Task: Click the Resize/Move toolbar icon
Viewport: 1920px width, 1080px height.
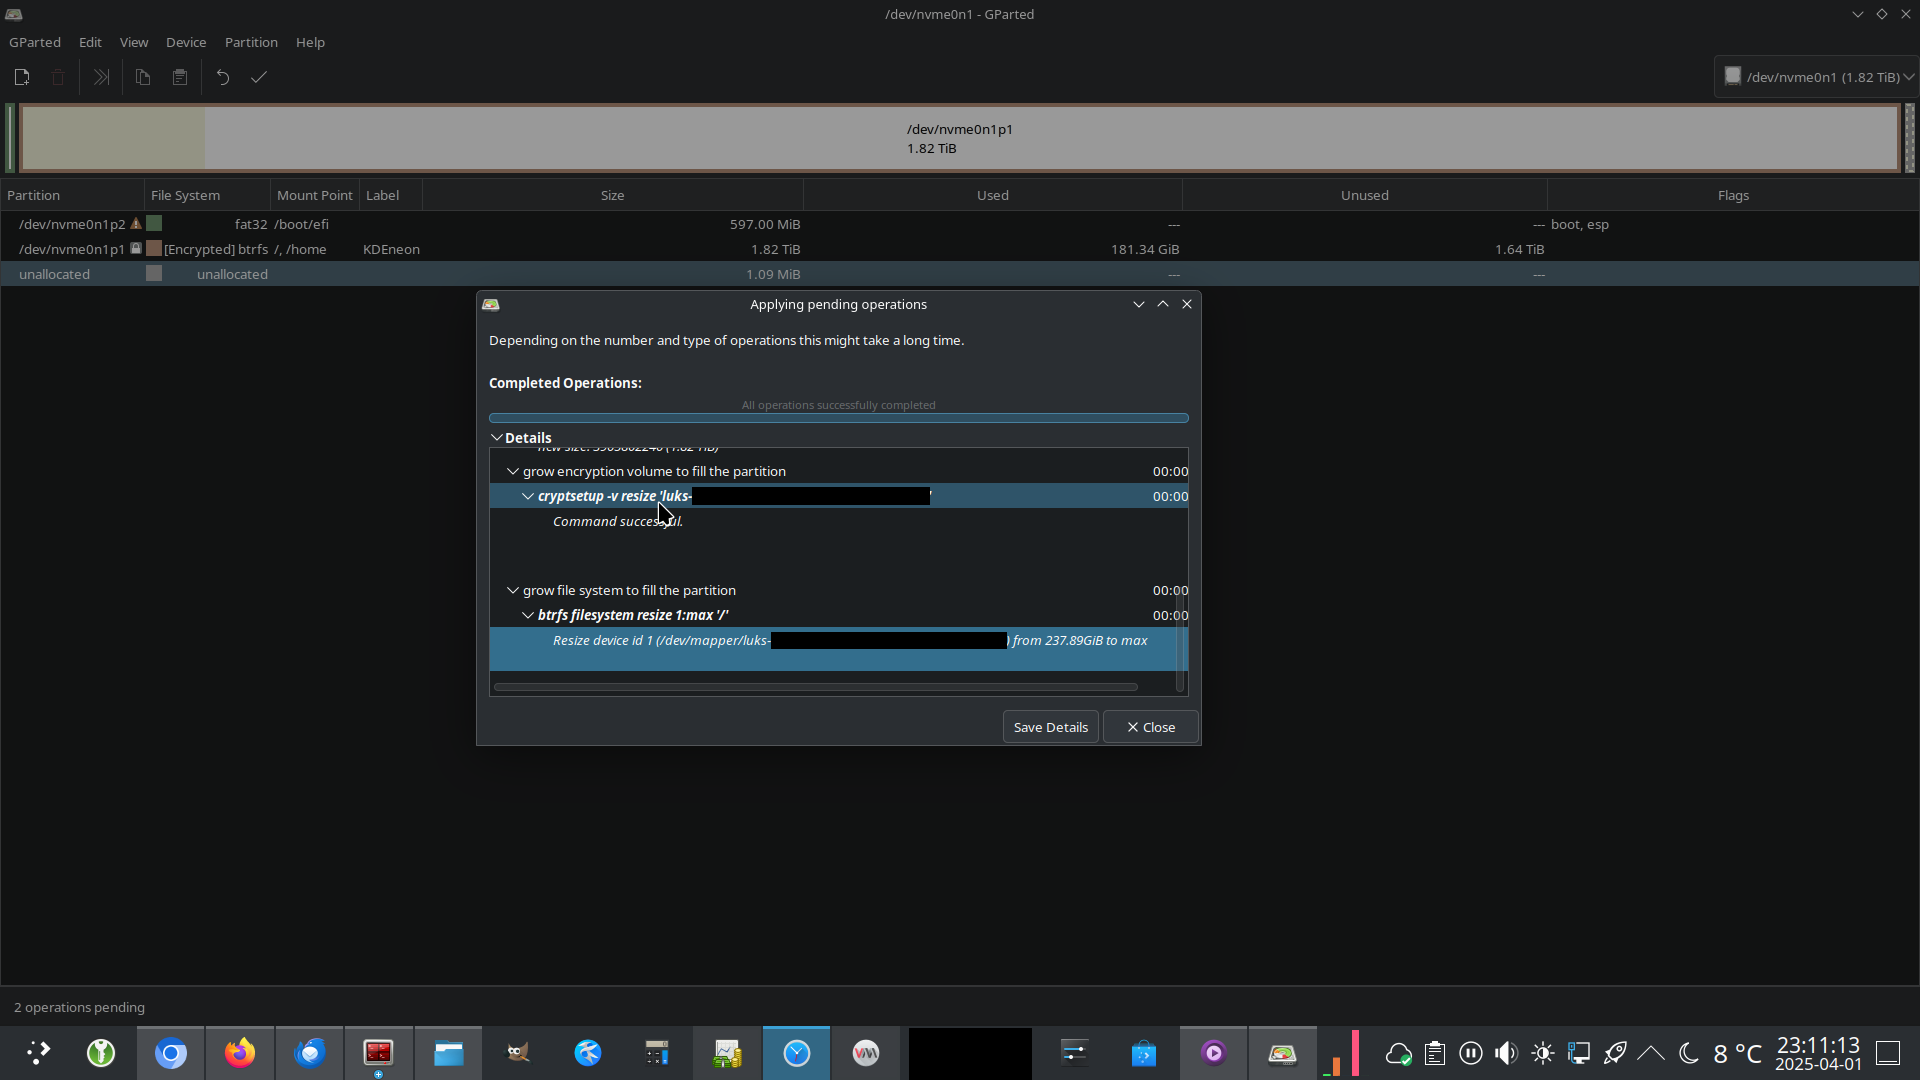Action: pyautogui.click(x=101, y=77)
